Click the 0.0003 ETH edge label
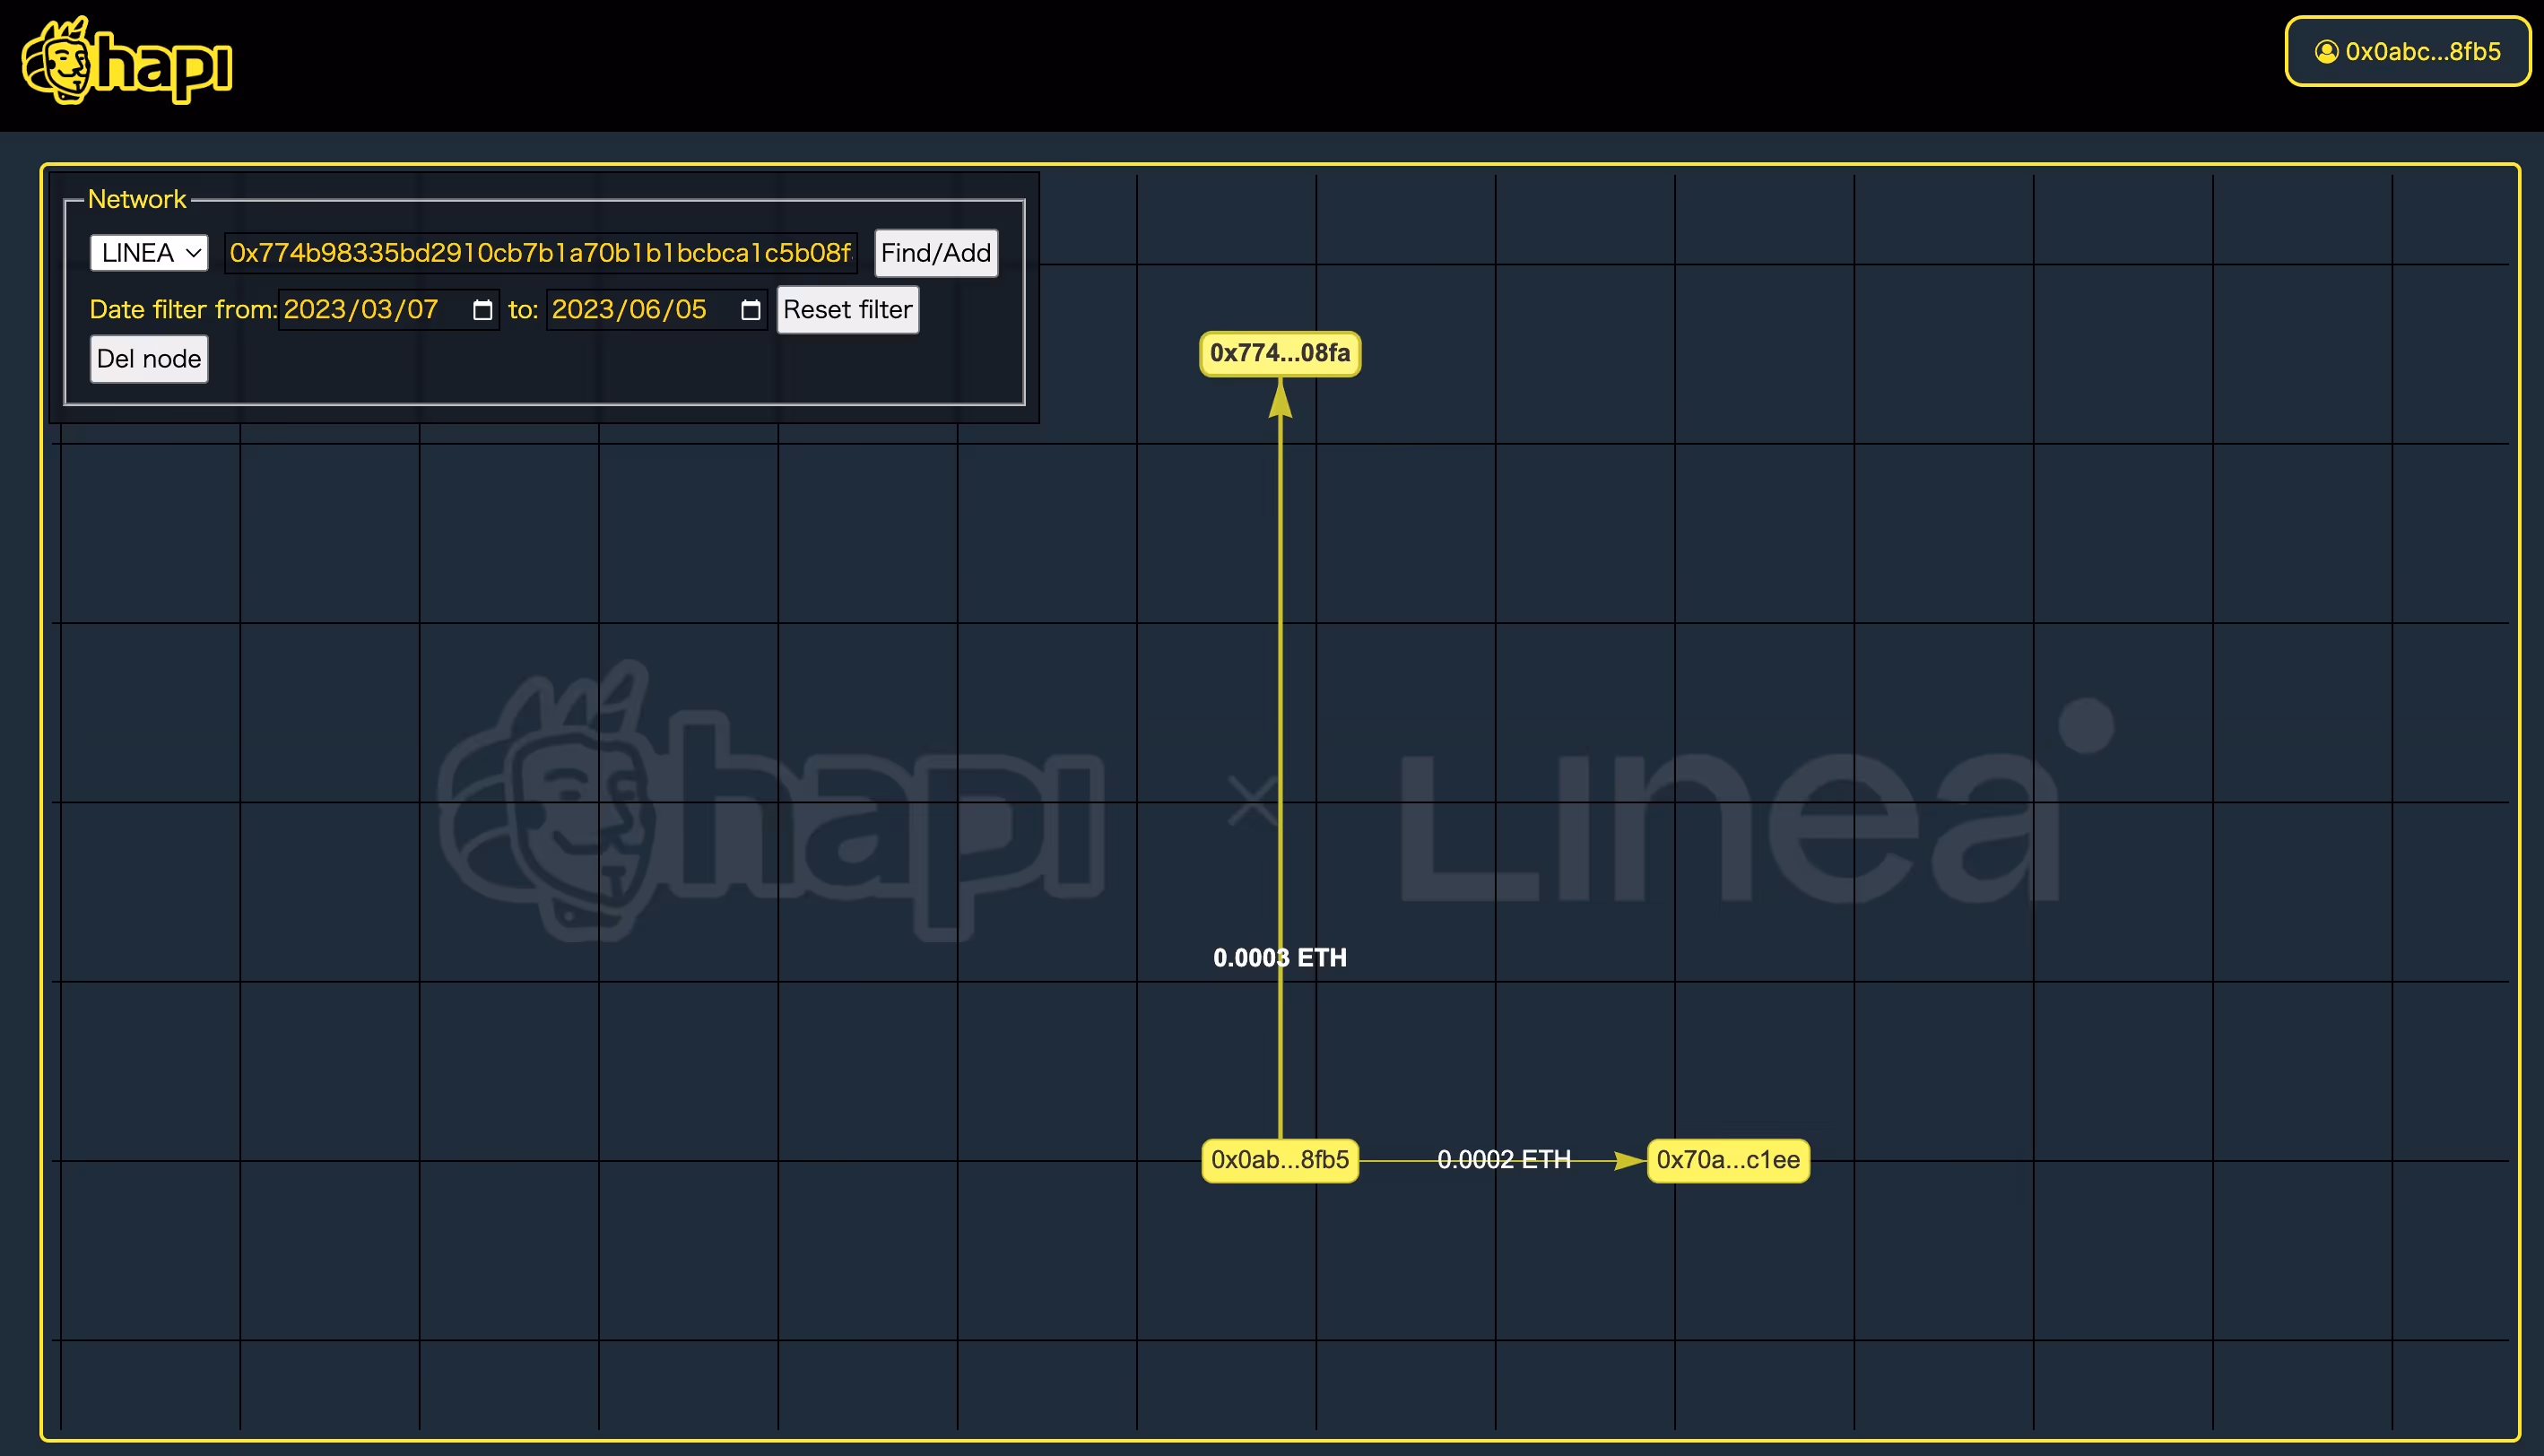 (x=1280, y=958)
